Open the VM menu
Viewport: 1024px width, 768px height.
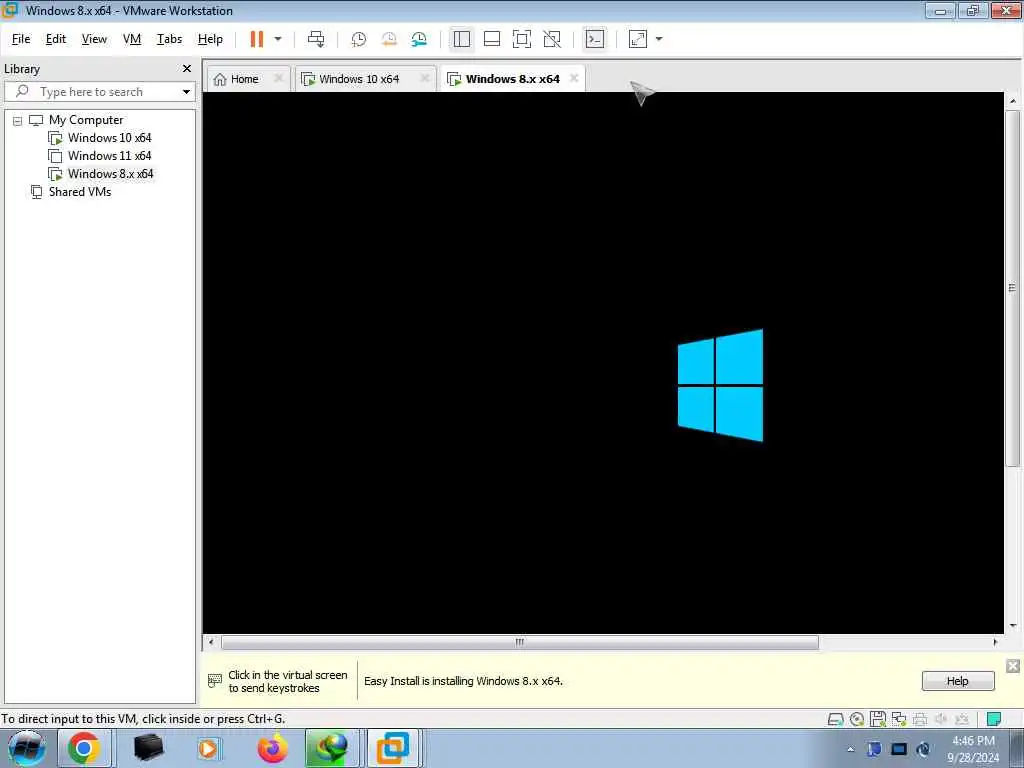(x=132, y=39)
